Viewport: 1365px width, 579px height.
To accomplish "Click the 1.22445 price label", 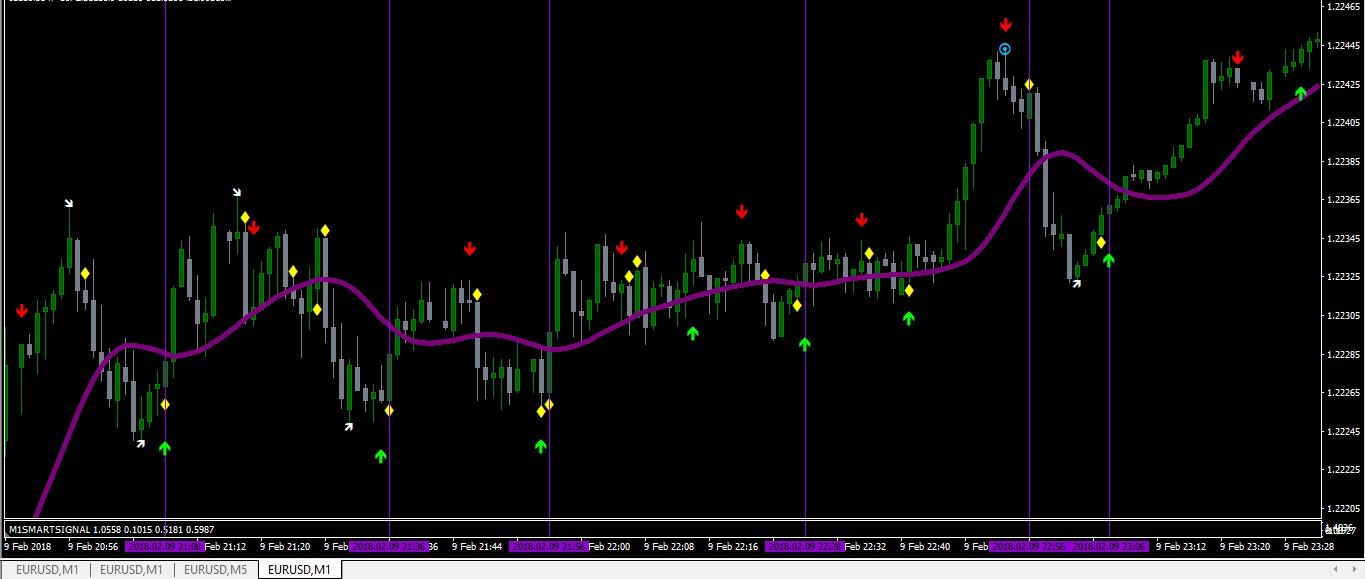I will (x=1343, y=45).
